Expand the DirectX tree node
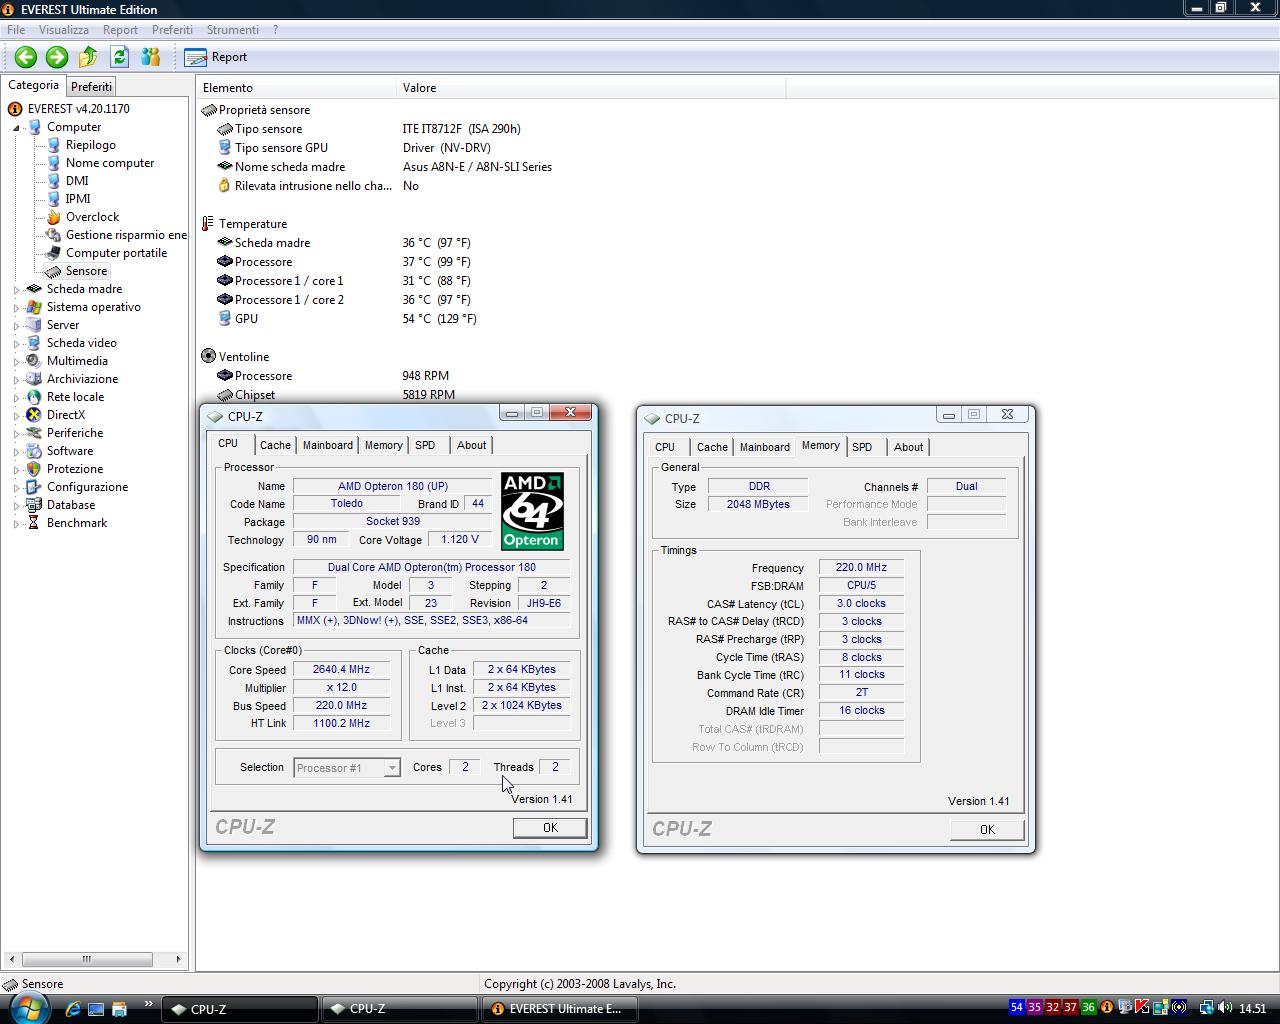 click(x=16, y=415)
